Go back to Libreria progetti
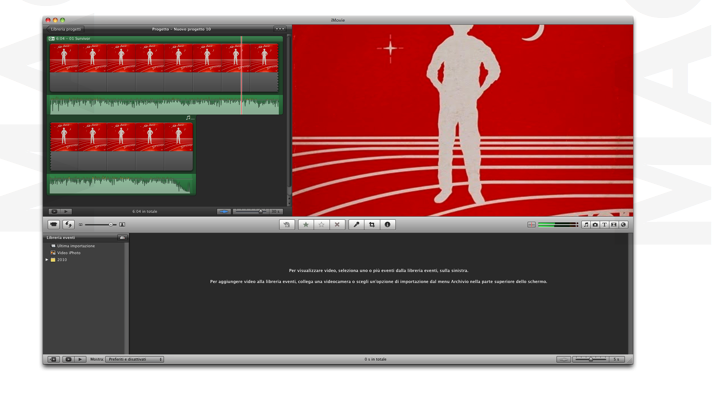 pyautogui.click(x=65, y=29)
